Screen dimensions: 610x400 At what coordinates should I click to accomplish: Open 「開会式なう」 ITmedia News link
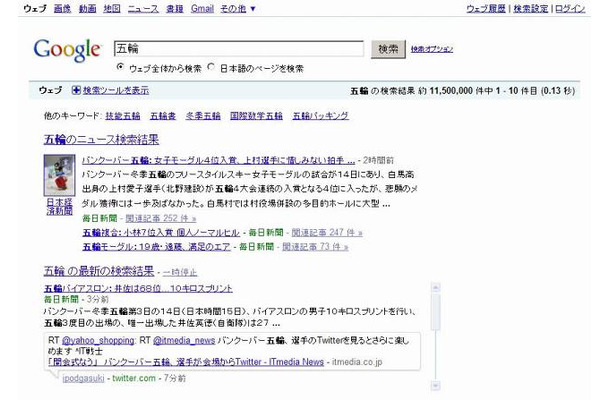pyautogui.click(x=186, y=362)
